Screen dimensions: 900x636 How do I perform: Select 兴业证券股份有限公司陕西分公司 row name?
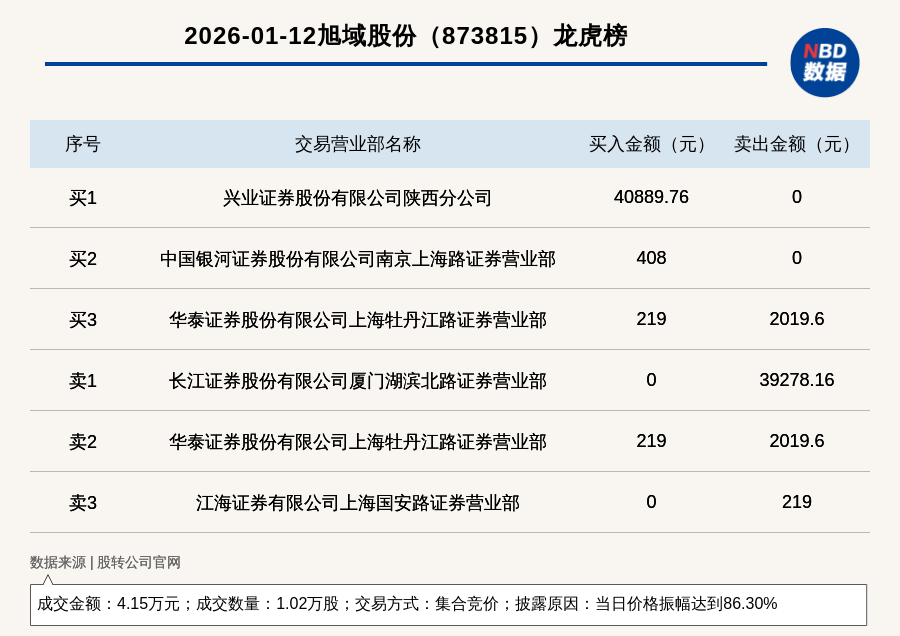click(357, 198)
